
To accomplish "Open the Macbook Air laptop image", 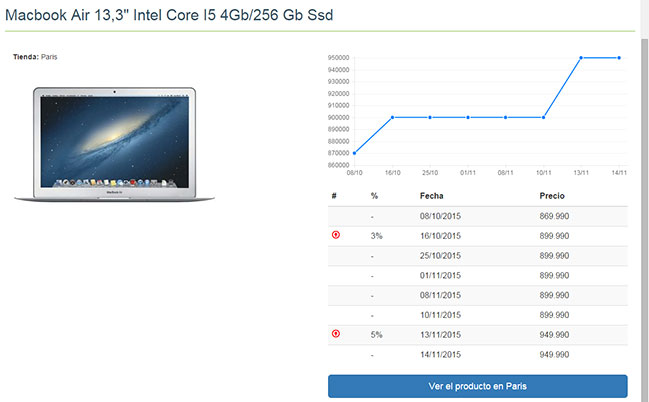I will point(114,144).
